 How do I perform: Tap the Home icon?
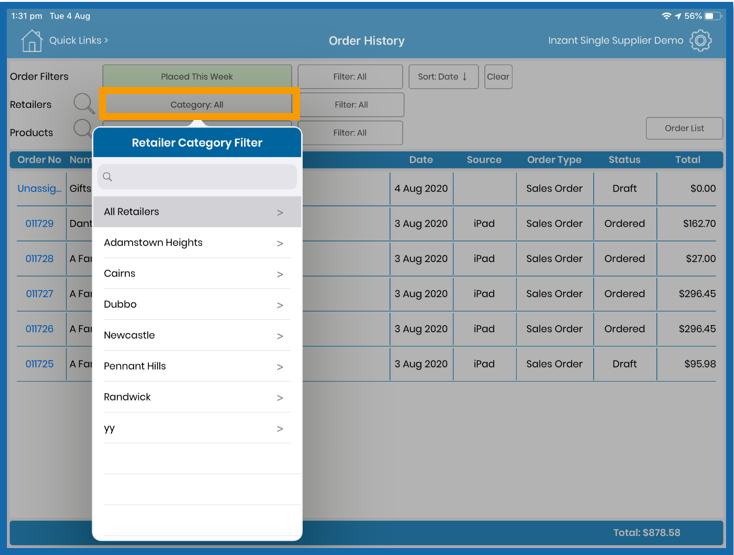(31, 41)
